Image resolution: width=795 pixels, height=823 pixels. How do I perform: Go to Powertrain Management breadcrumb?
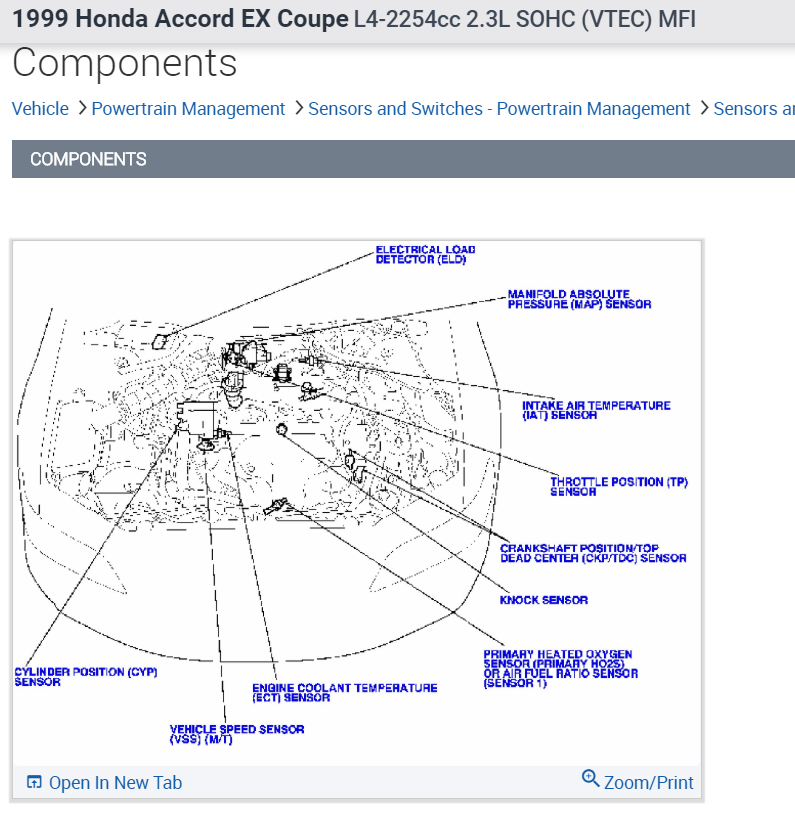pos(188,109)
